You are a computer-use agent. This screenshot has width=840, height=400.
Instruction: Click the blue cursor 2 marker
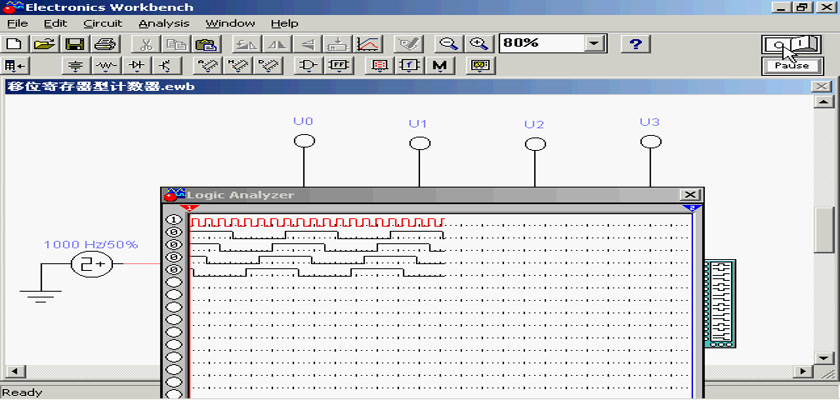(x=690, y=208)
